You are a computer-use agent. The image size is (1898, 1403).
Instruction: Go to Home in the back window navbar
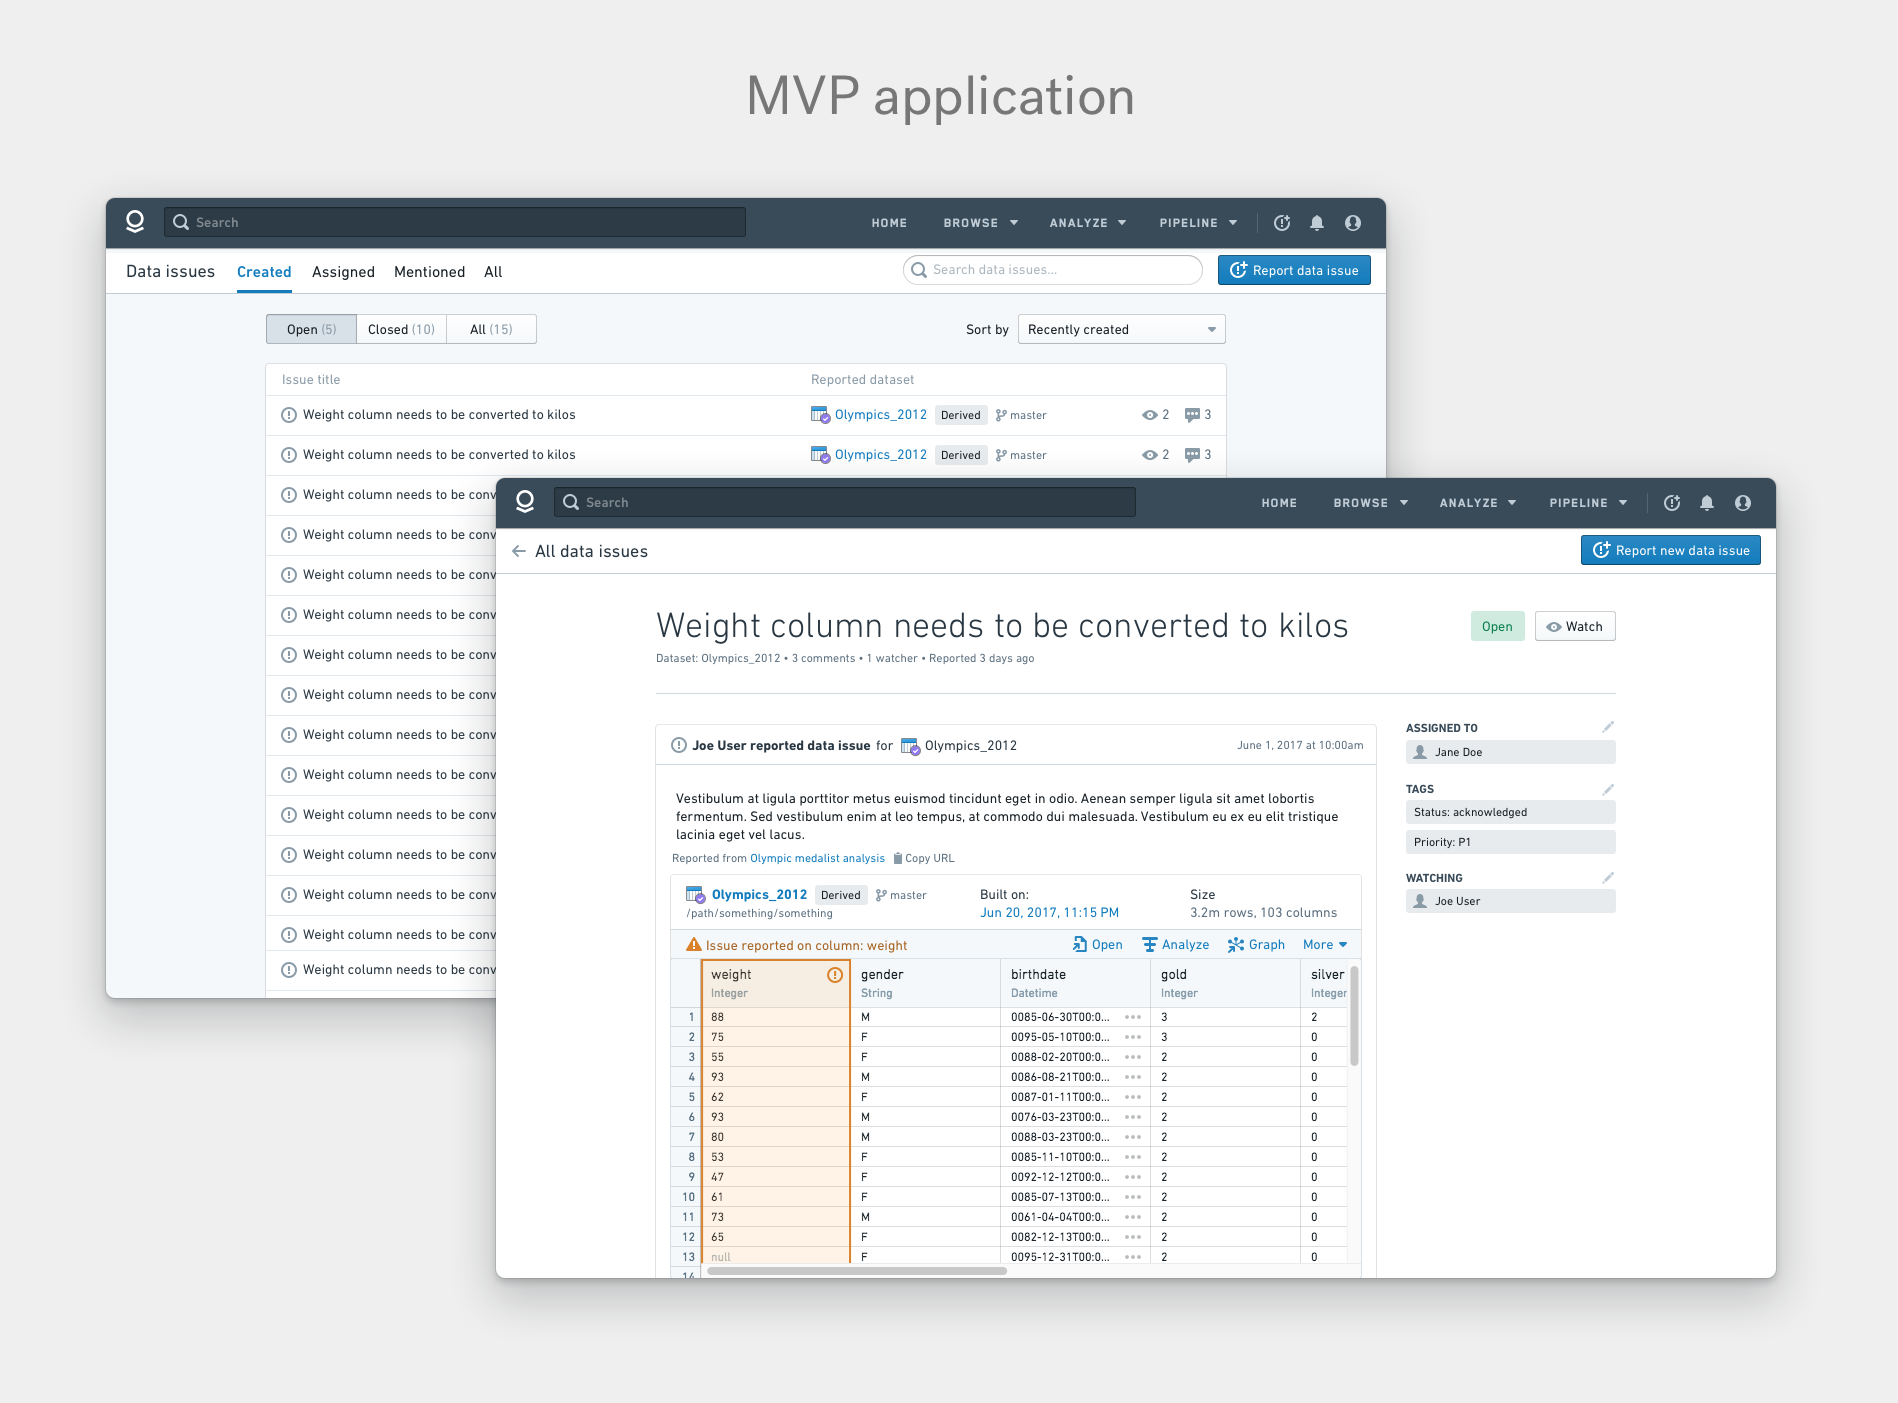pos(889,223)
